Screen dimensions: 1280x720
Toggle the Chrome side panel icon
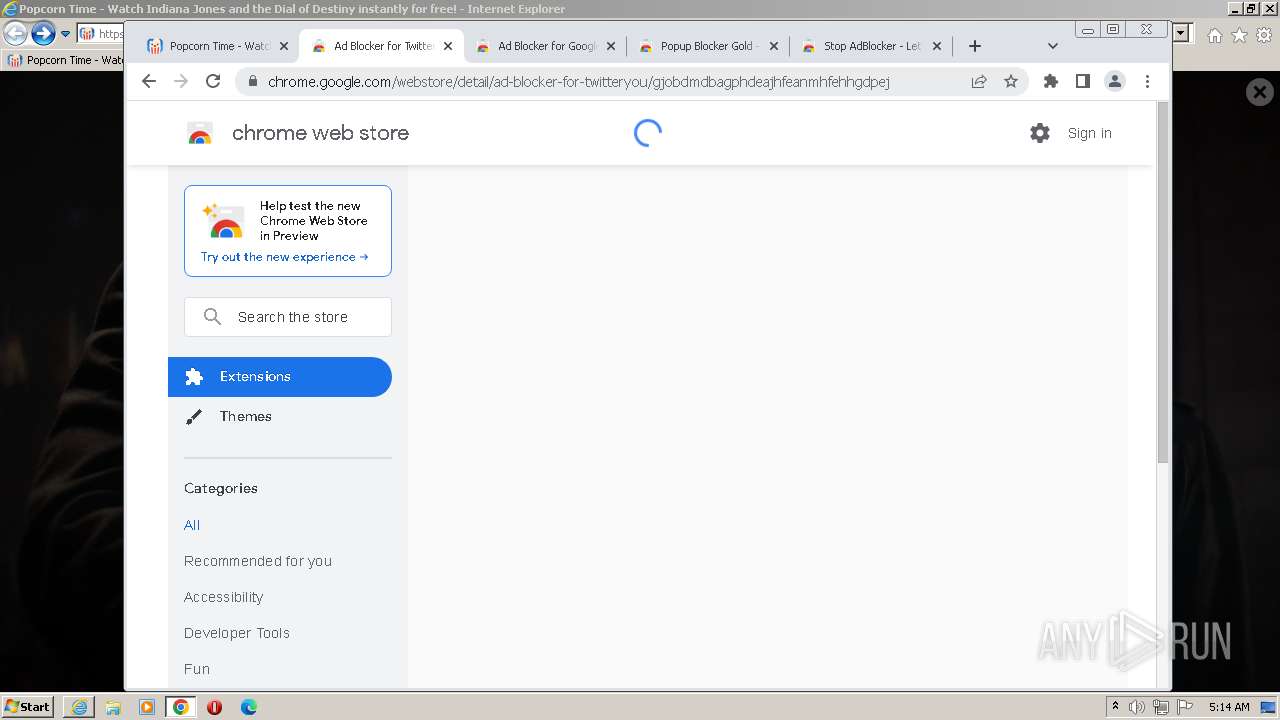(1083, 82)
